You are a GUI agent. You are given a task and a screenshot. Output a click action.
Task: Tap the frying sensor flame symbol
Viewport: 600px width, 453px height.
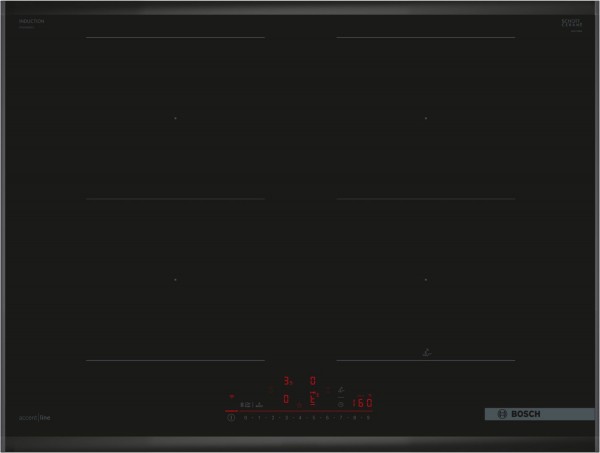click(x=300, y=405)
